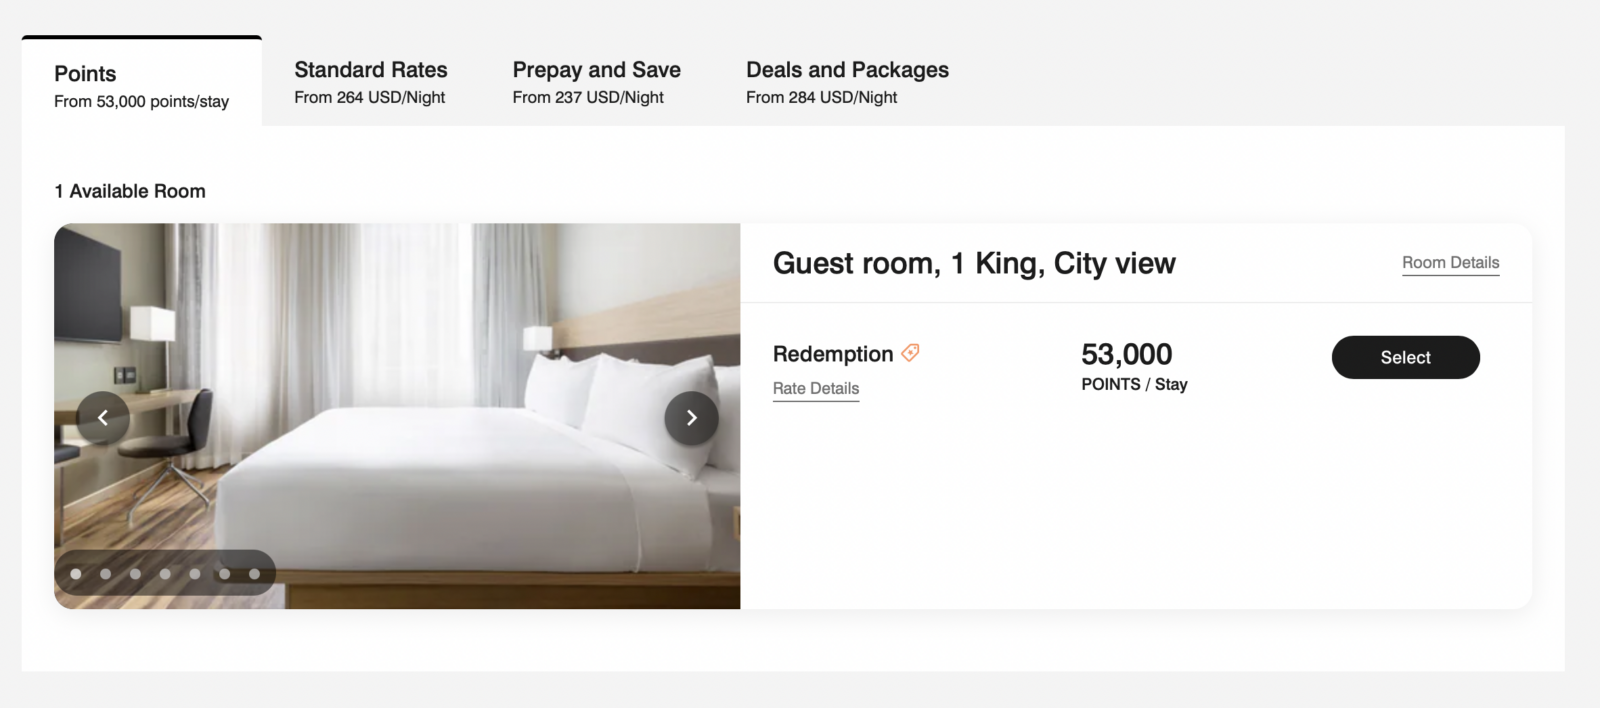
Task: Pick the fifth carousel dot
Action: click(x=195, y=574)
